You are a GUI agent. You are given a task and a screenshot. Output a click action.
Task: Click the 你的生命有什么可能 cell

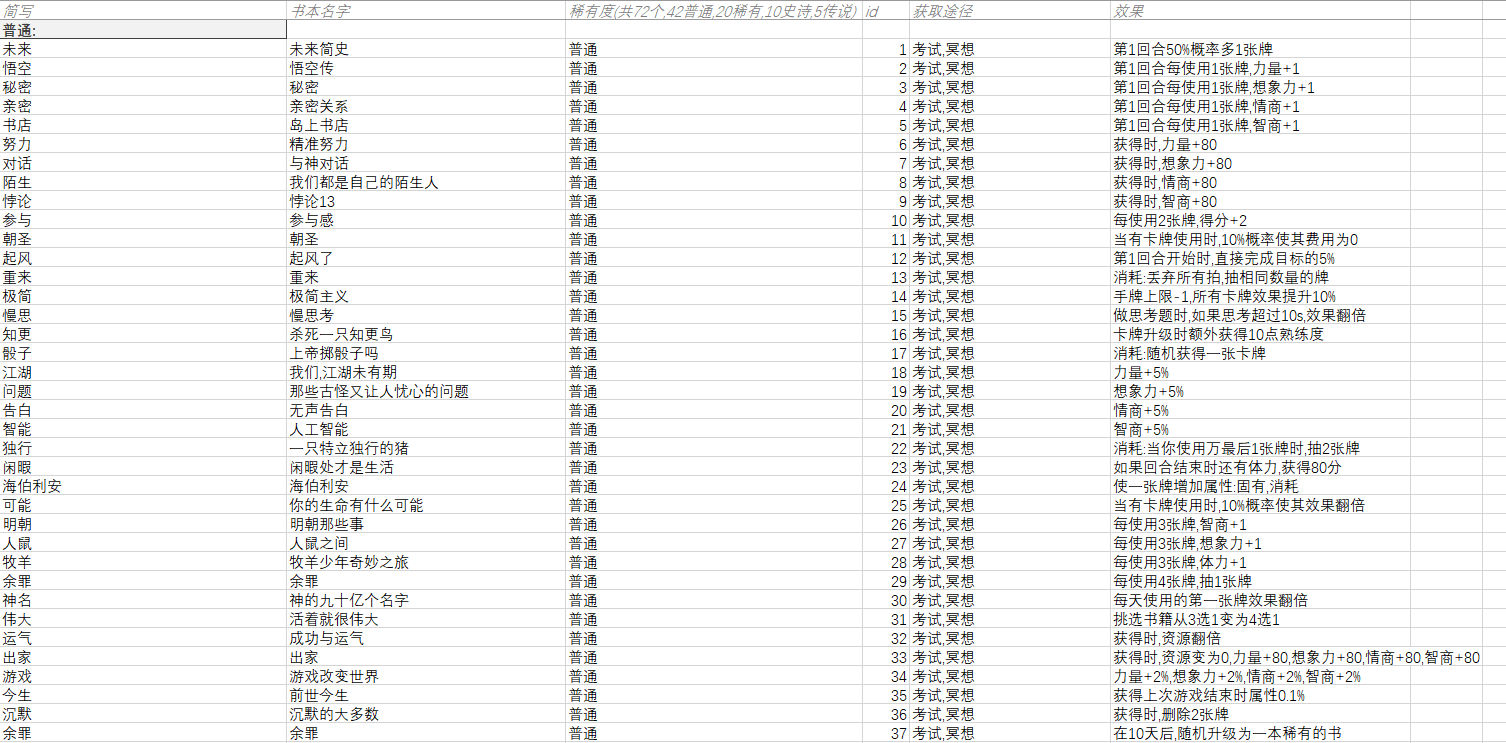(426, 505)
